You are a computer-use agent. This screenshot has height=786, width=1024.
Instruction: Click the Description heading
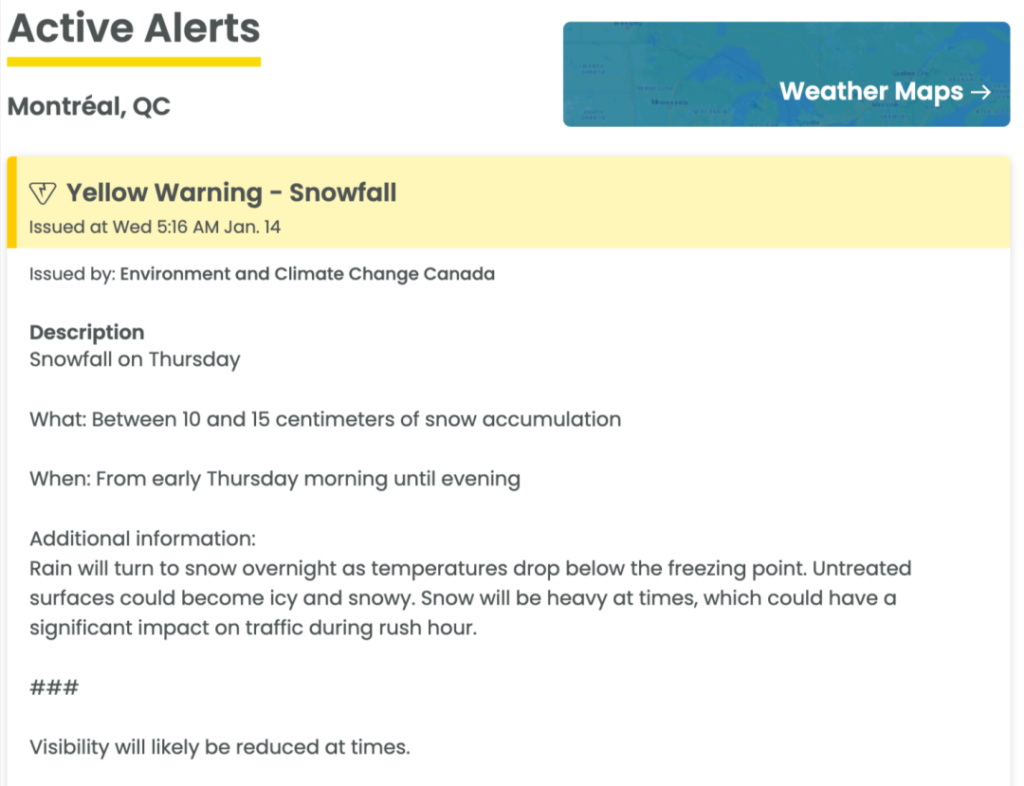[87, 332]
